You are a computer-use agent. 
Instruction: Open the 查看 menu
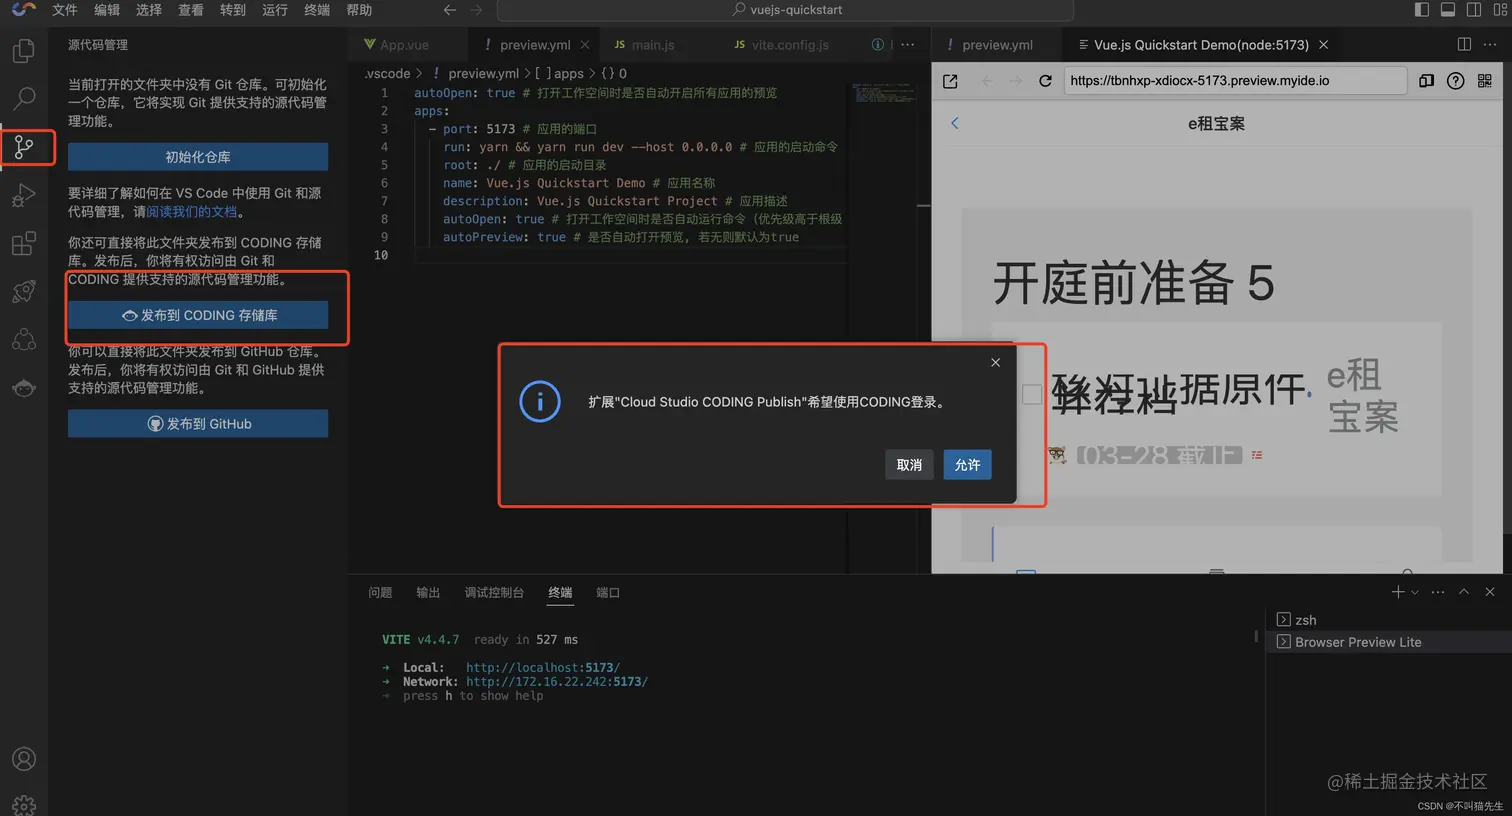191,10
